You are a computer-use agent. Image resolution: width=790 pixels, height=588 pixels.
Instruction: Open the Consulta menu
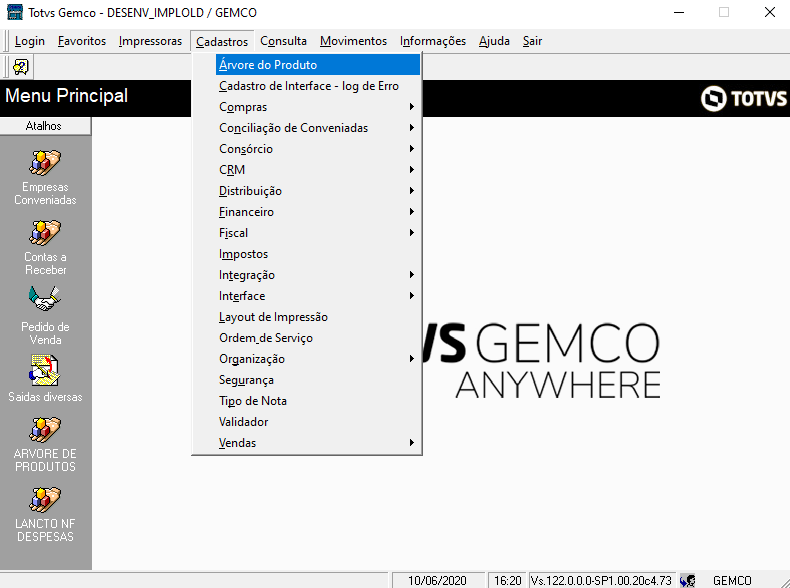(x=283, y=41)
